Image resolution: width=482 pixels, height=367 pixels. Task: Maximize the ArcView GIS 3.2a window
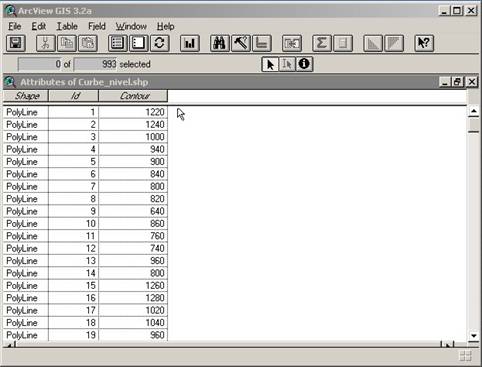[x=457, y=11]
